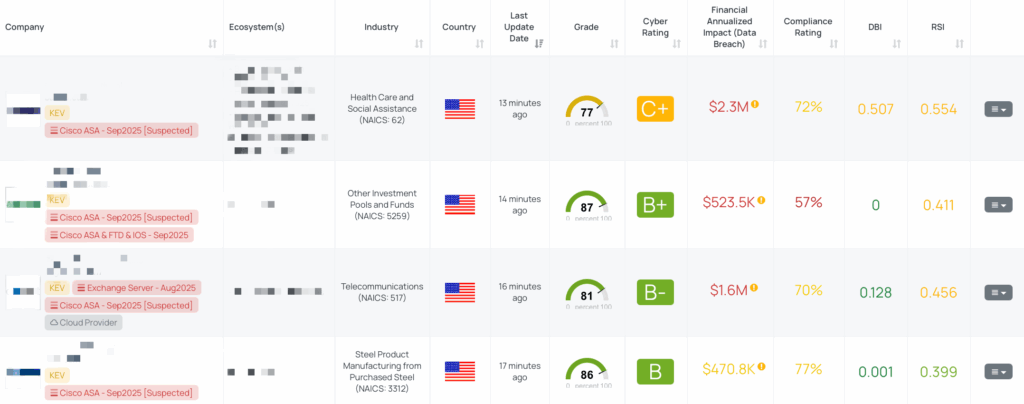Click the RSI column sort arrows
1024x404 pixels.
pyautogui.click(x=960, y=44)
